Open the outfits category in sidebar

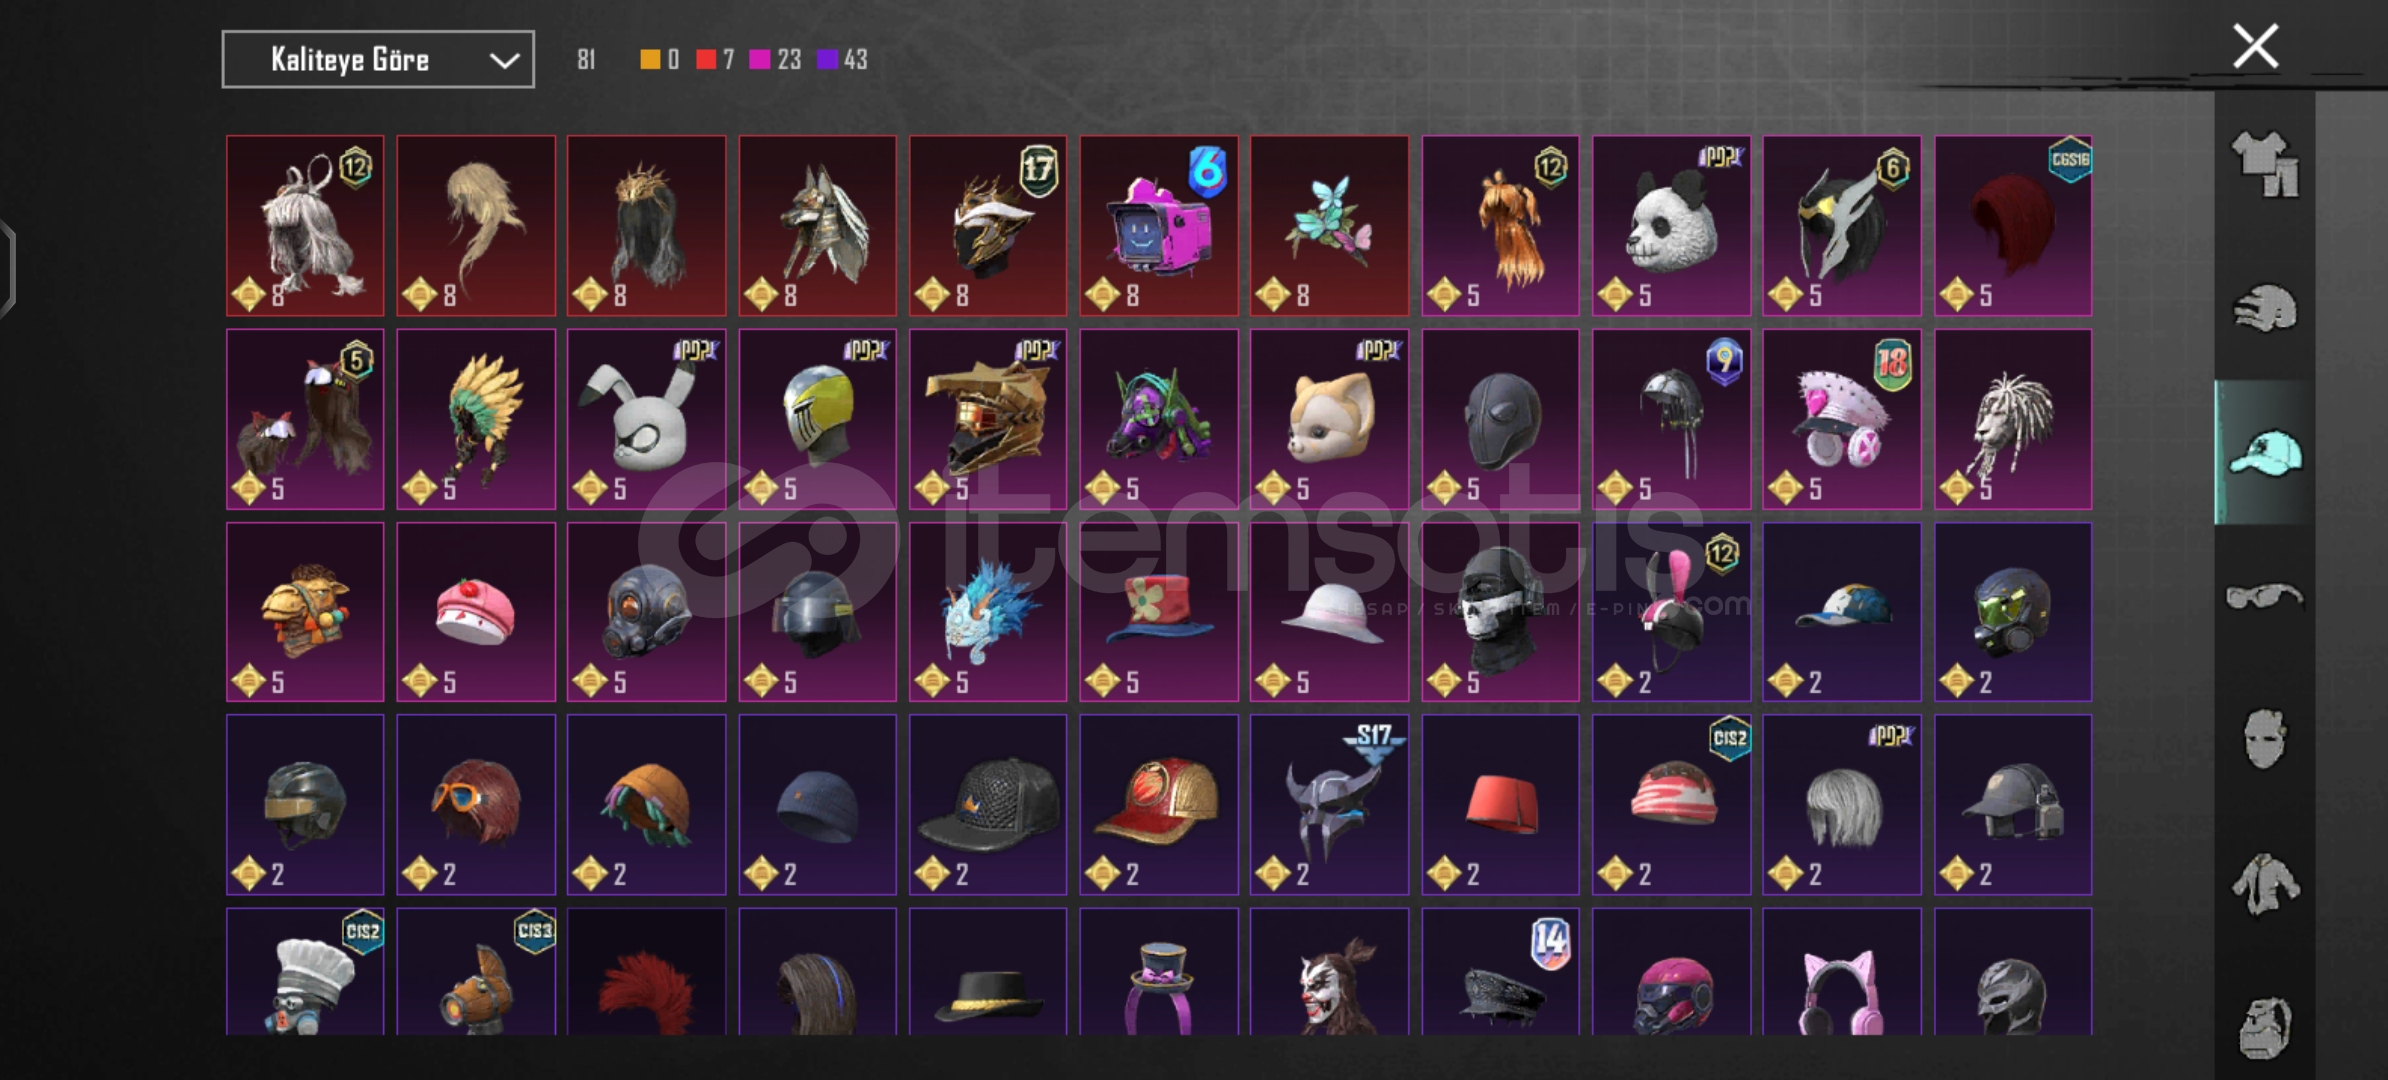pos(2265,164)
